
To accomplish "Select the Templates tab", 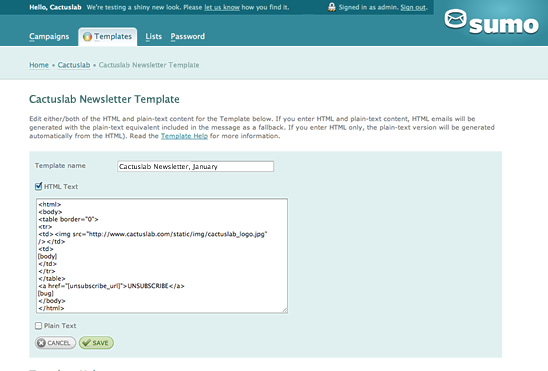I will click(x=108, y=36).
